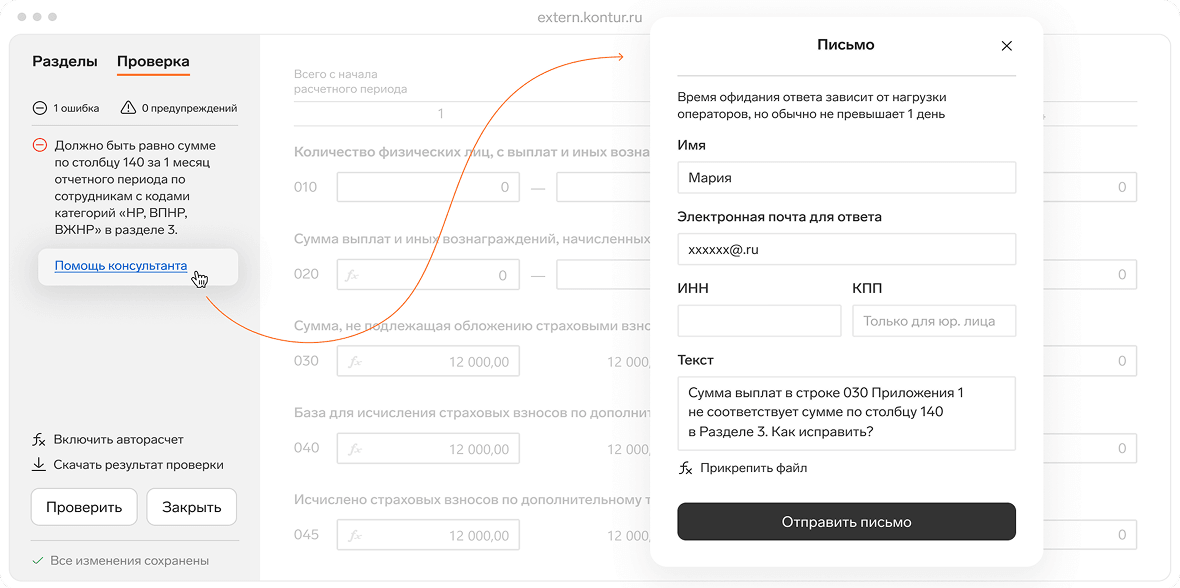The height and width of the screenshot is (588, 1180).
Task: Click the warning triangle near "0 предупреждений"
Action: [x=128, y=107]
